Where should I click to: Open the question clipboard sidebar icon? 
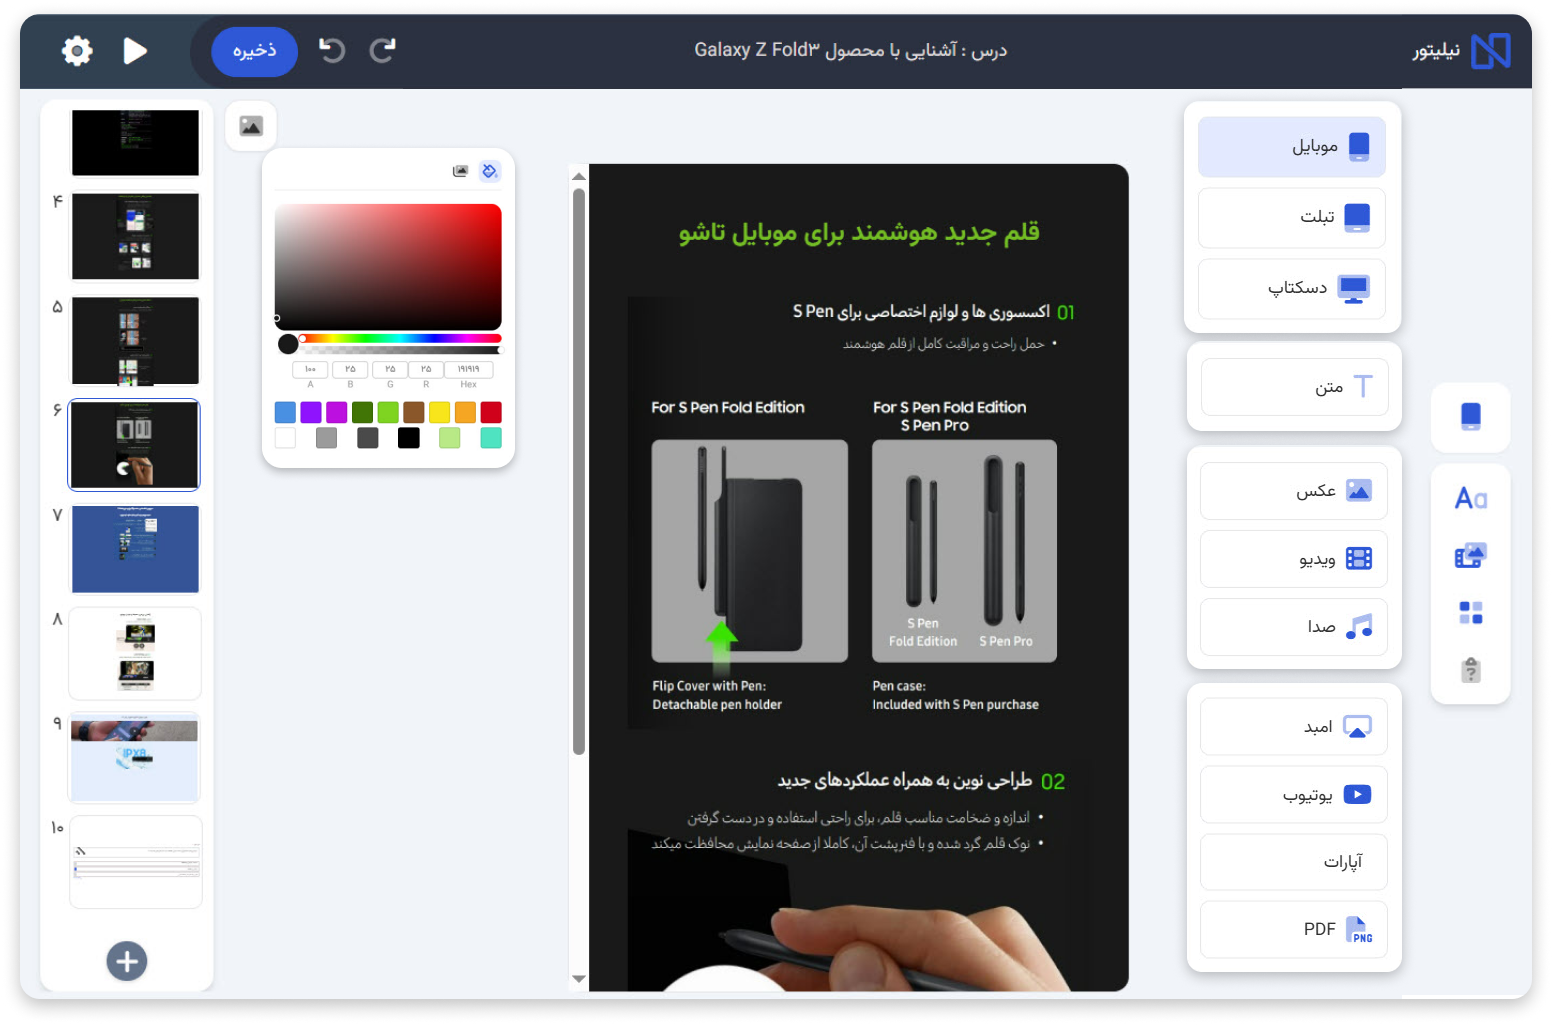pos(1470,670)
